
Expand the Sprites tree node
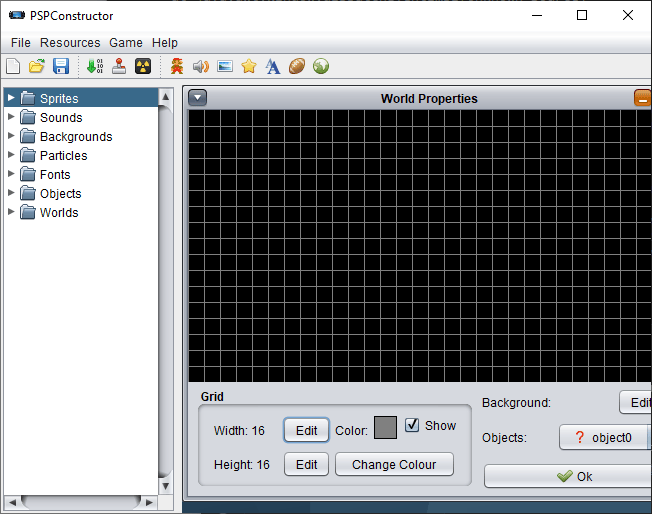[11, 98]
